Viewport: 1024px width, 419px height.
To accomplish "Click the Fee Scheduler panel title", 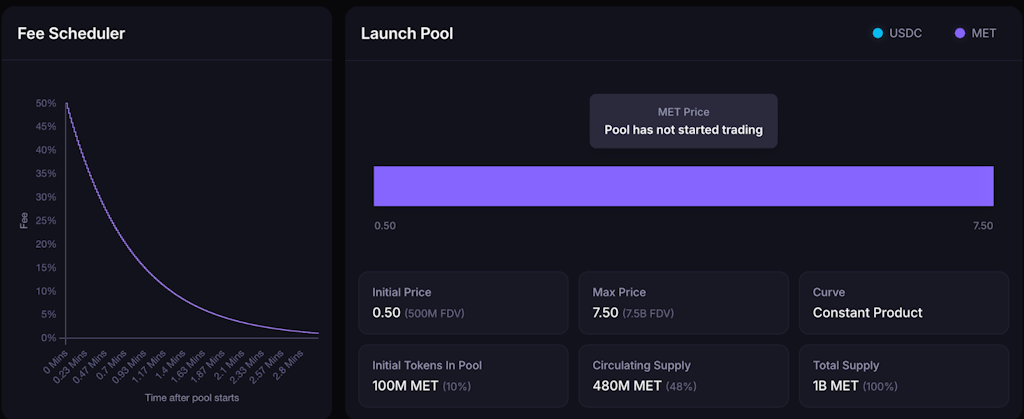I will point(71,33).
